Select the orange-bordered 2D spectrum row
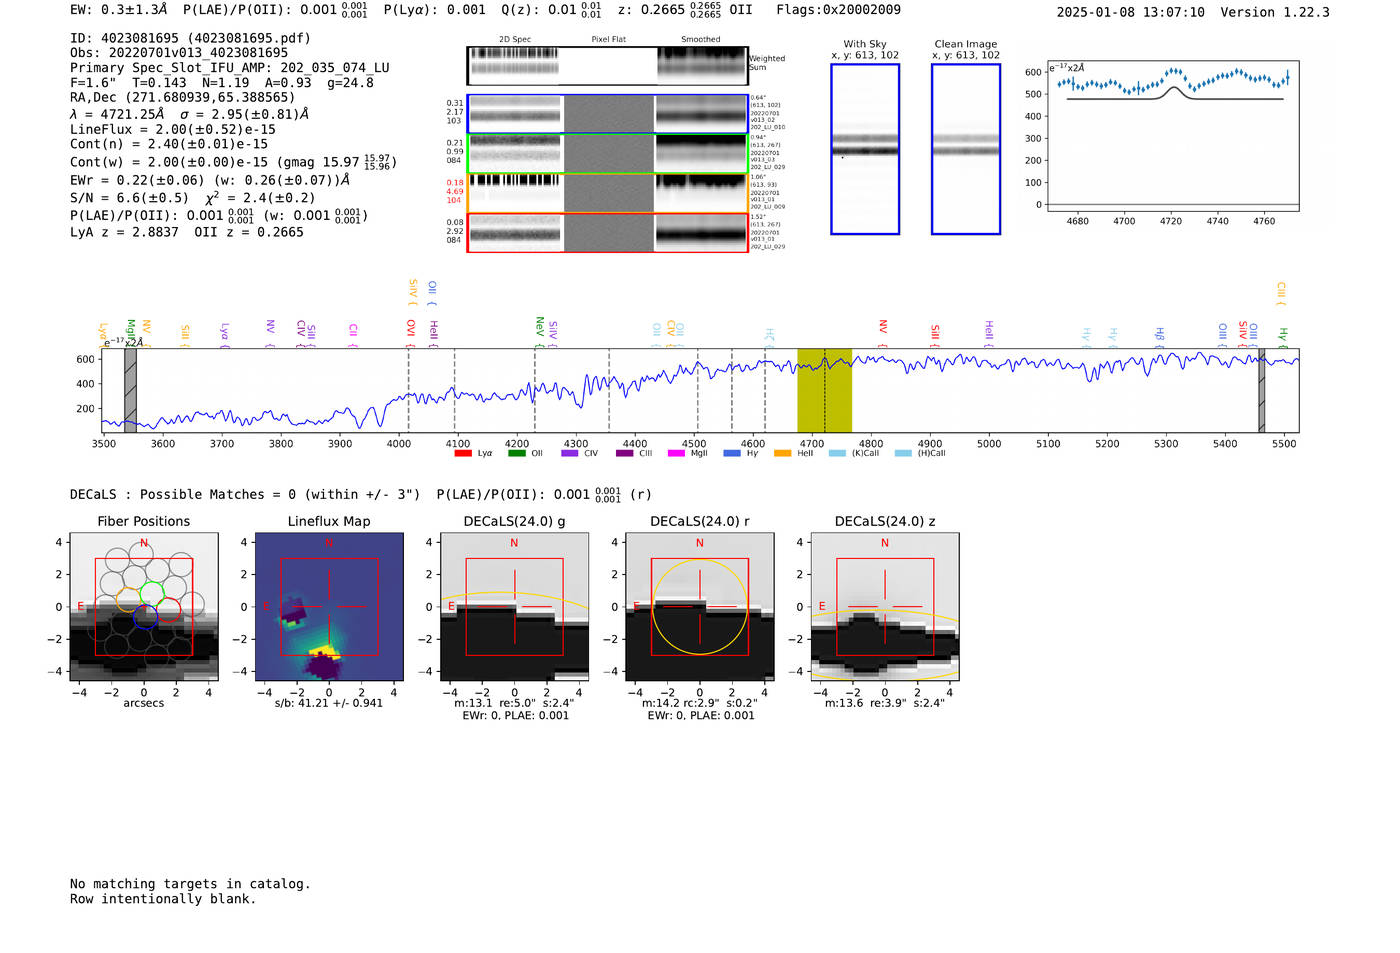 [607, 193]
